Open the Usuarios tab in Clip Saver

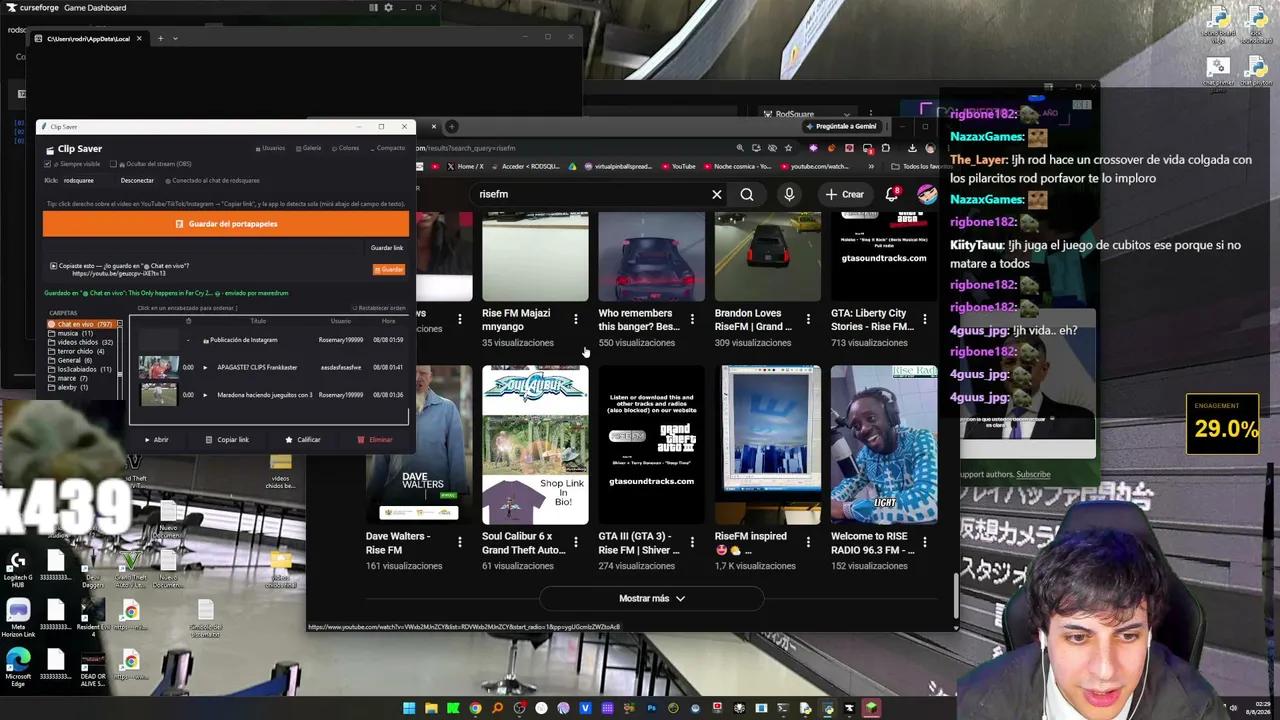tap(270, 148)
